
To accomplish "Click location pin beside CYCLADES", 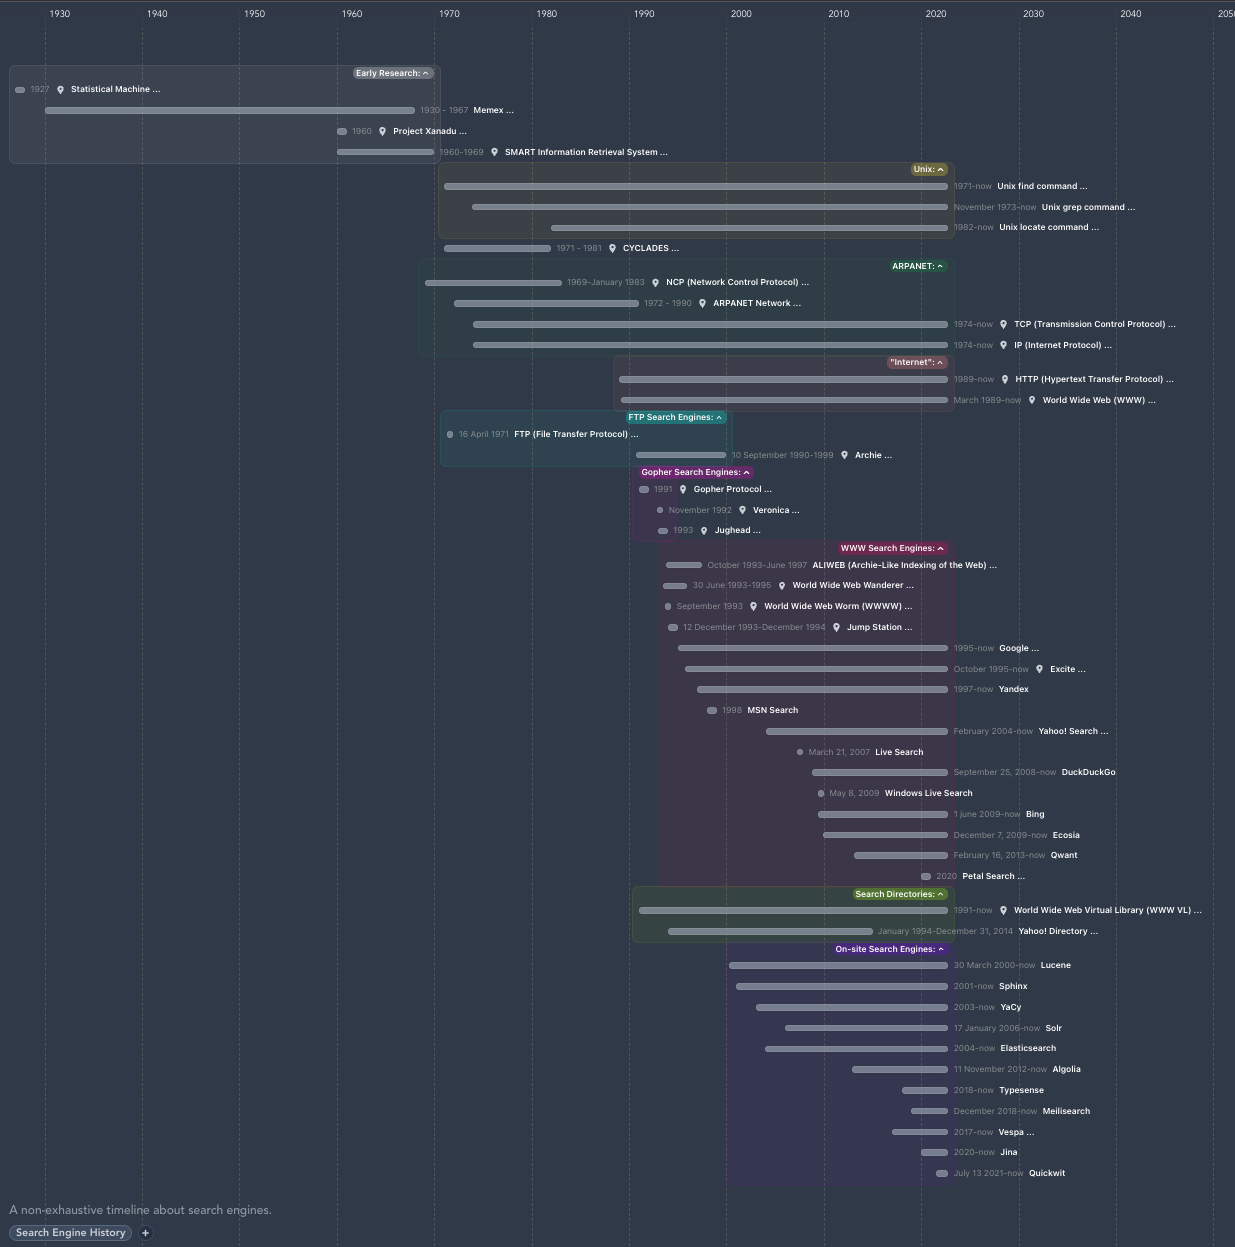I will coord(612,249).
